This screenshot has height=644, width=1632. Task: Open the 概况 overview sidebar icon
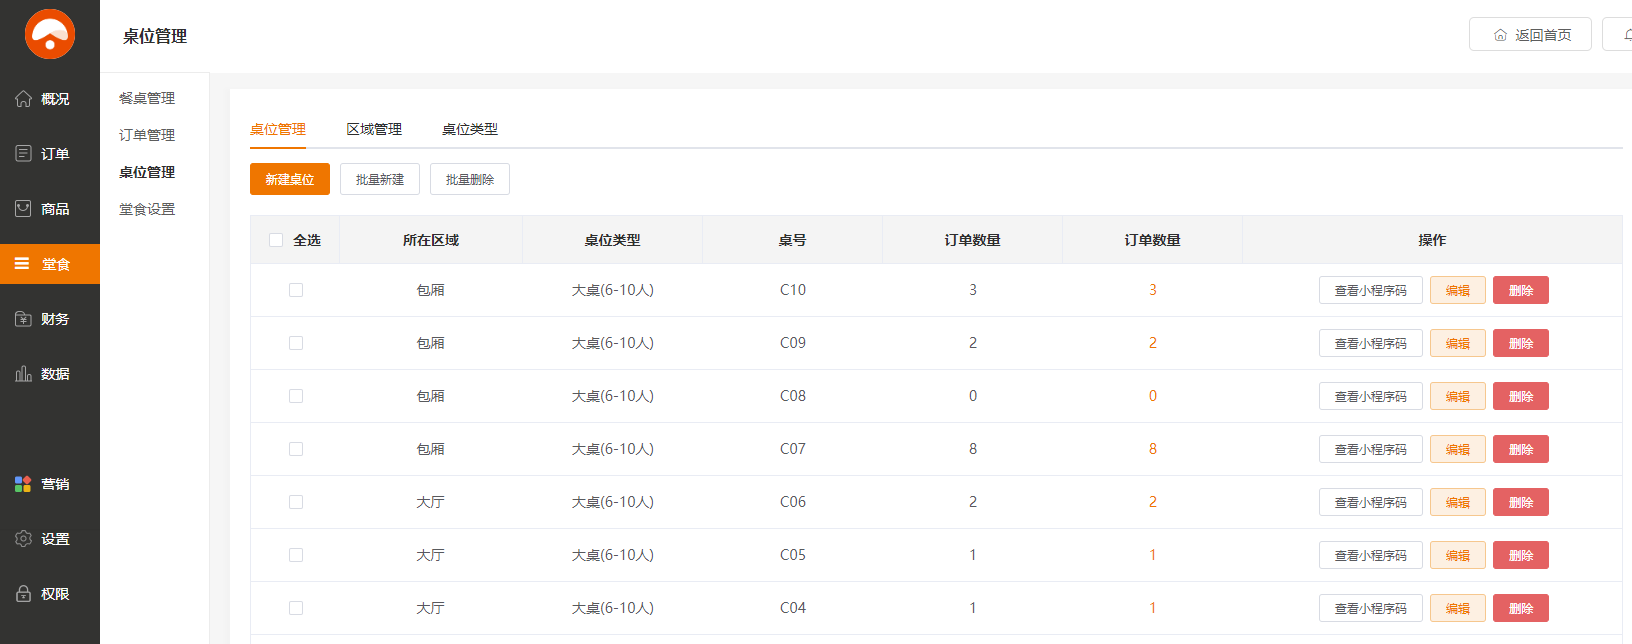[x=24, y=99]
